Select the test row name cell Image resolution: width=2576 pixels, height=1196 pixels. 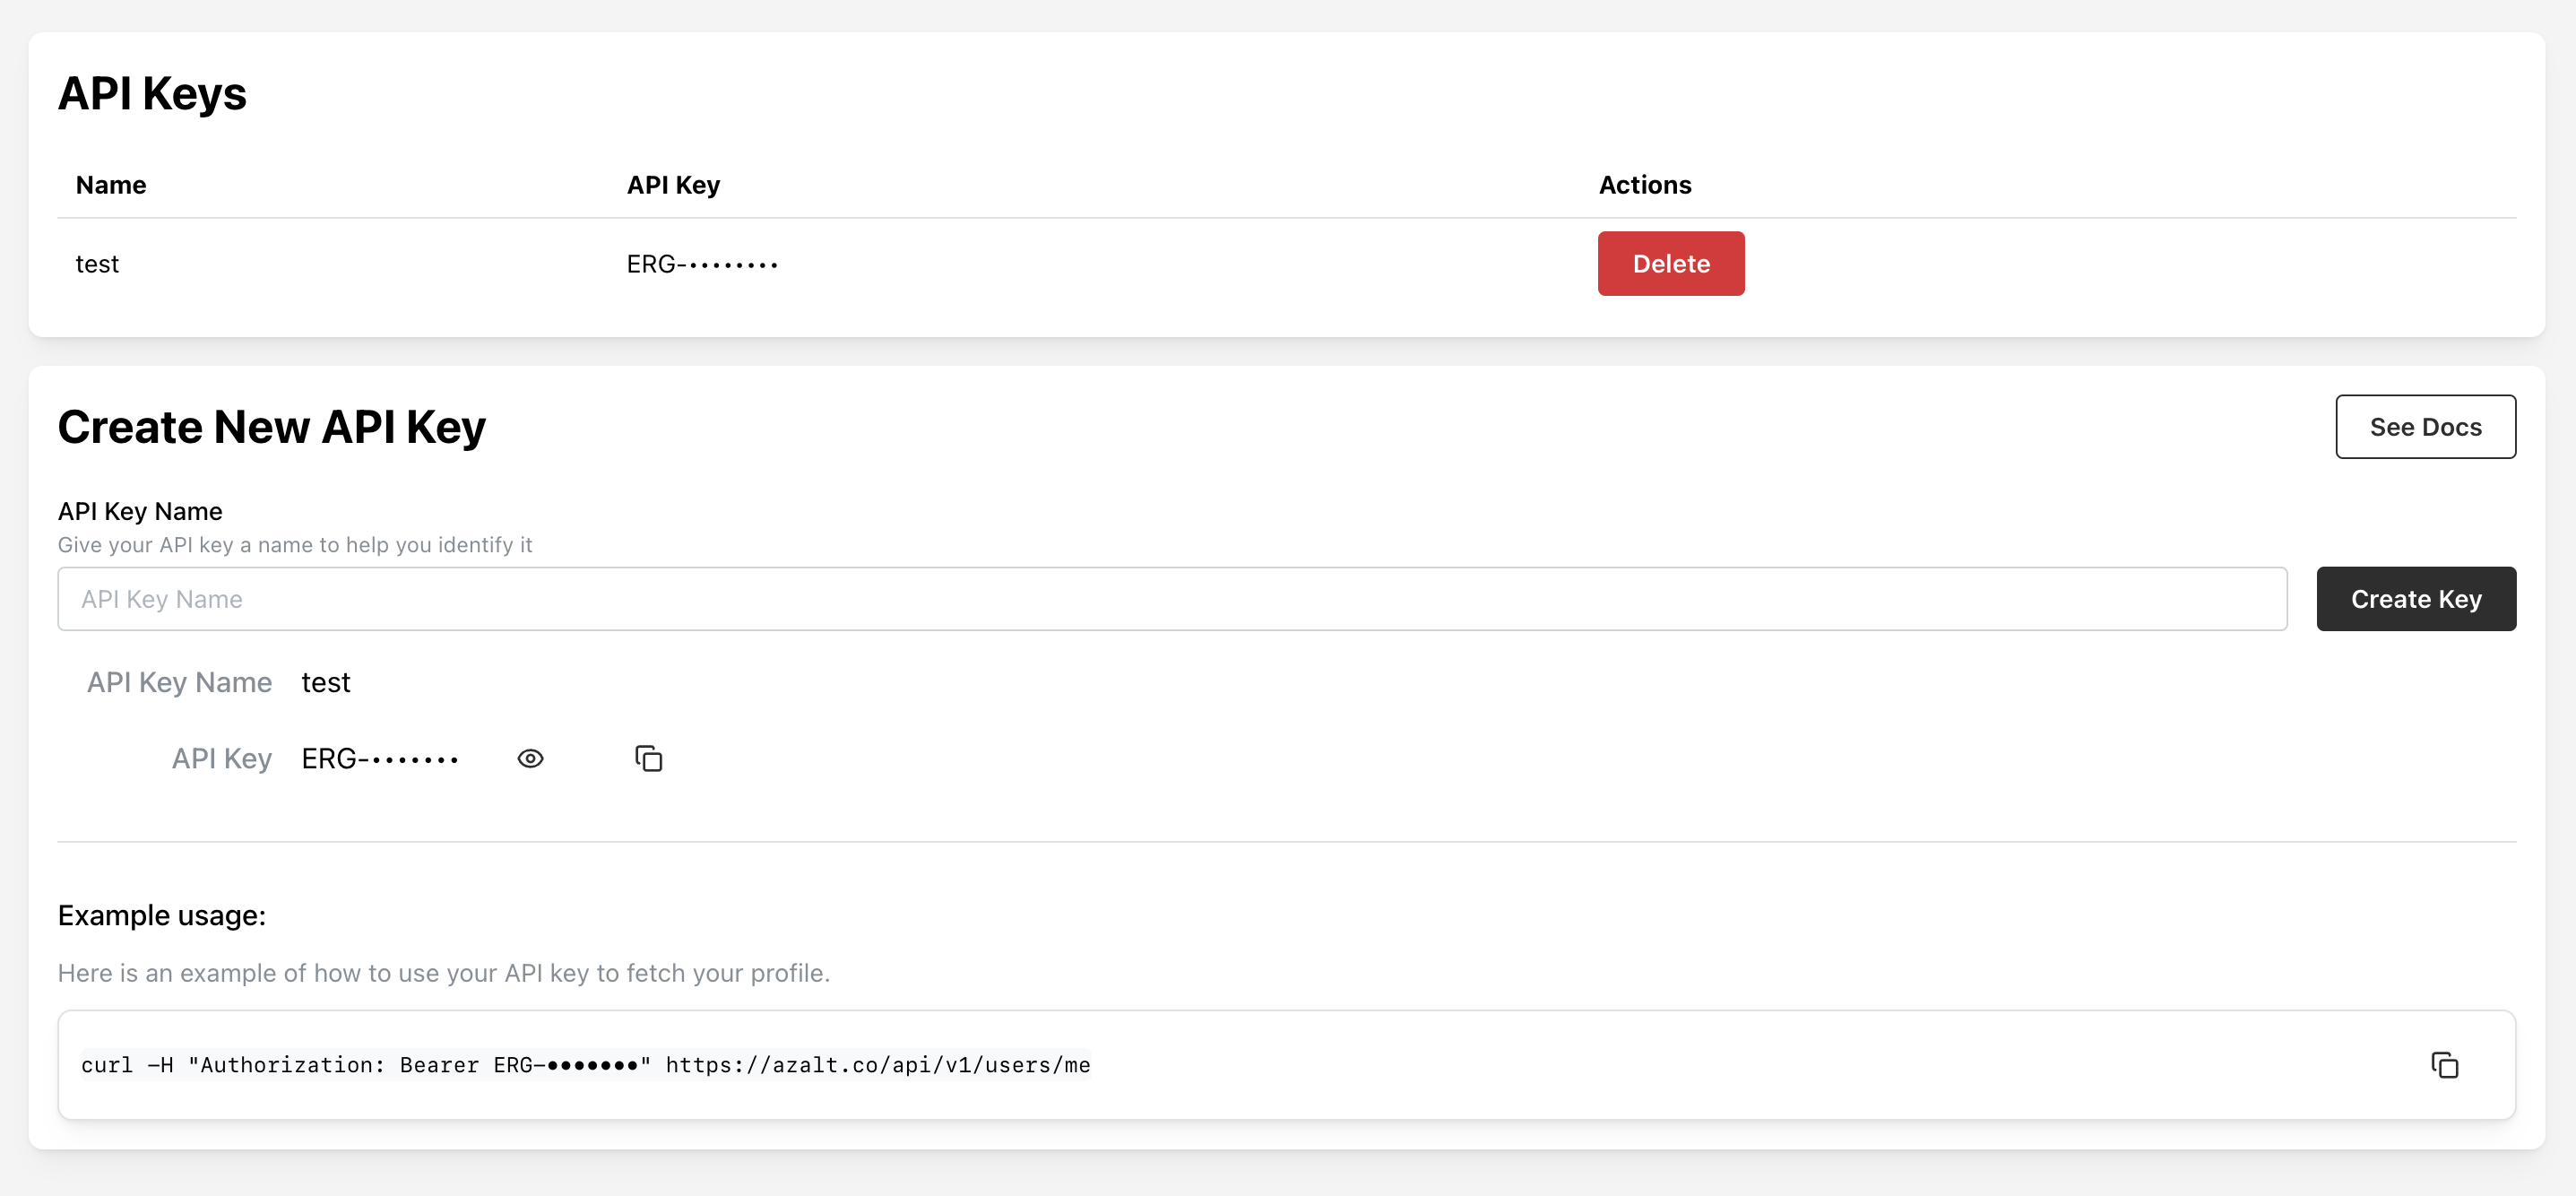pyautogui.click(x=97, y=264)
